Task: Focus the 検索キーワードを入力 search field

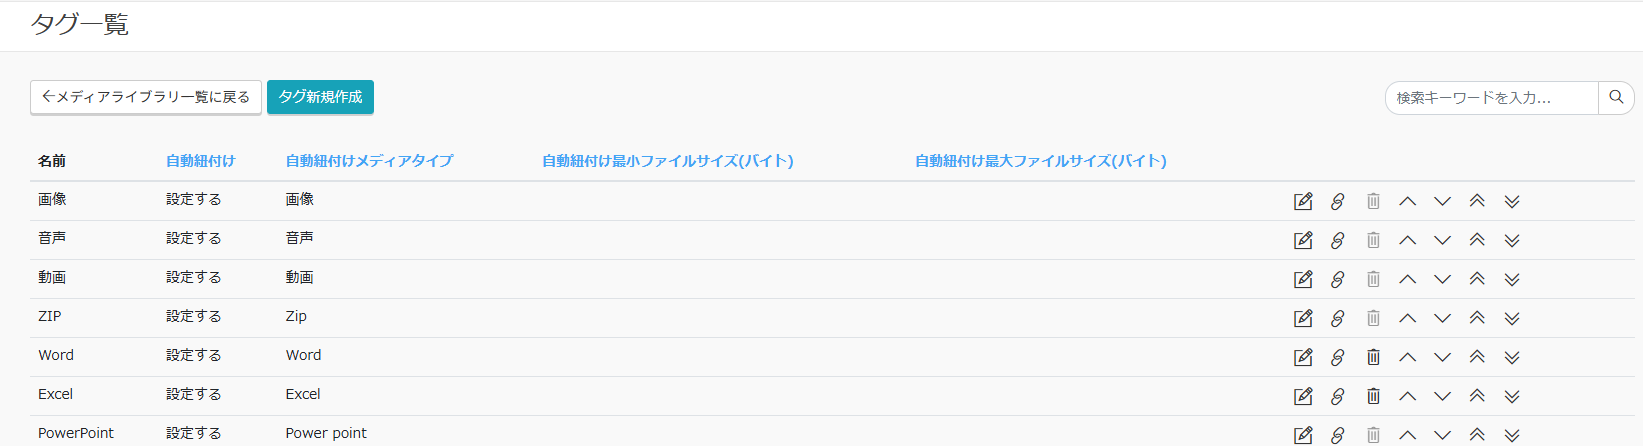Action: (1490, 98)
